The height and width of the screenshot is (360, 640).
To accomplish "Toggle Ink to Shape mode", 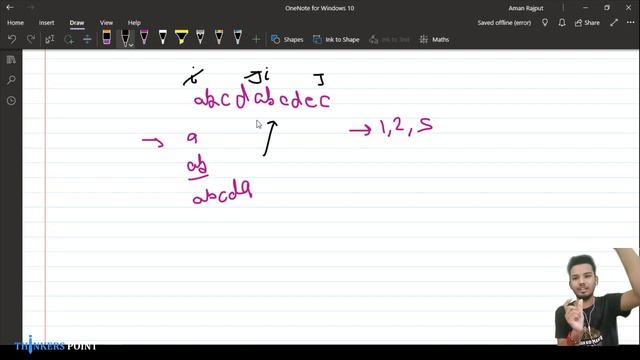I will click(336, 40).
